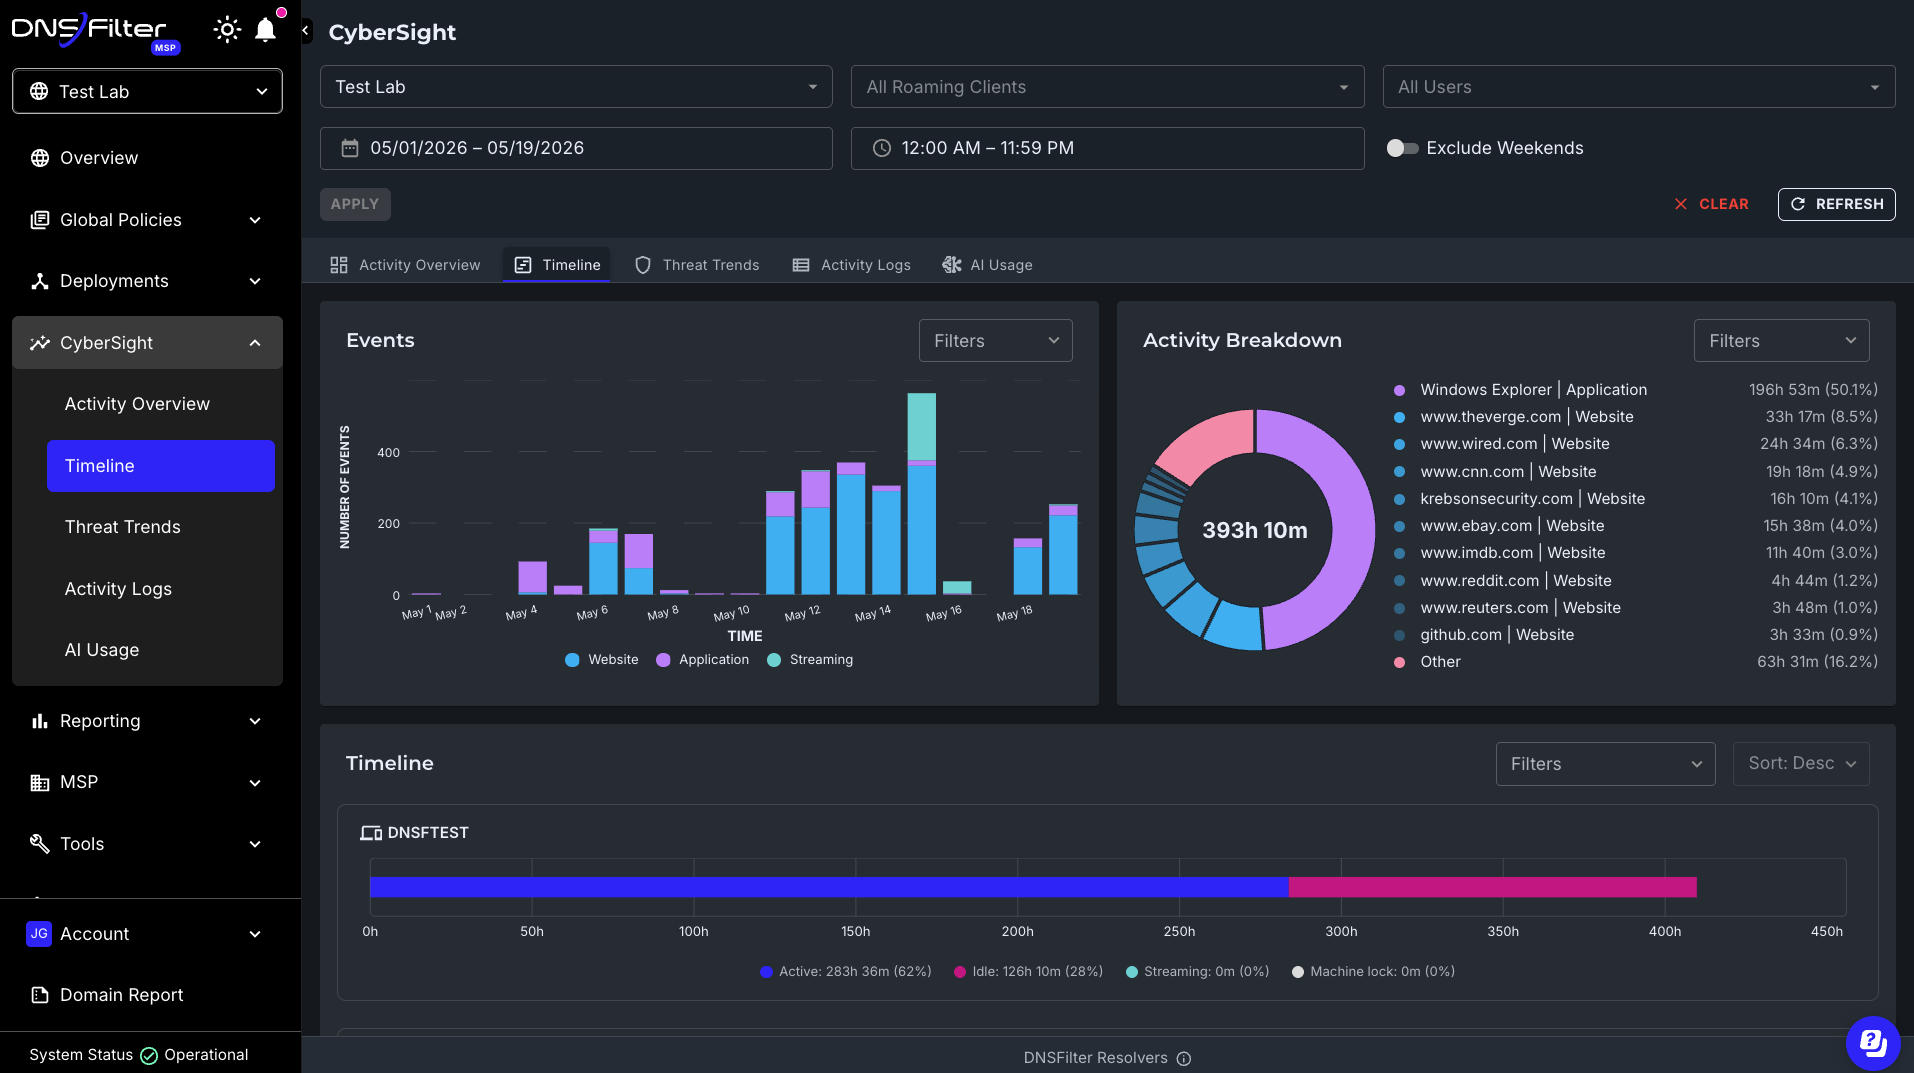
Task: Open All Users dropdown
Action: 1638,87
